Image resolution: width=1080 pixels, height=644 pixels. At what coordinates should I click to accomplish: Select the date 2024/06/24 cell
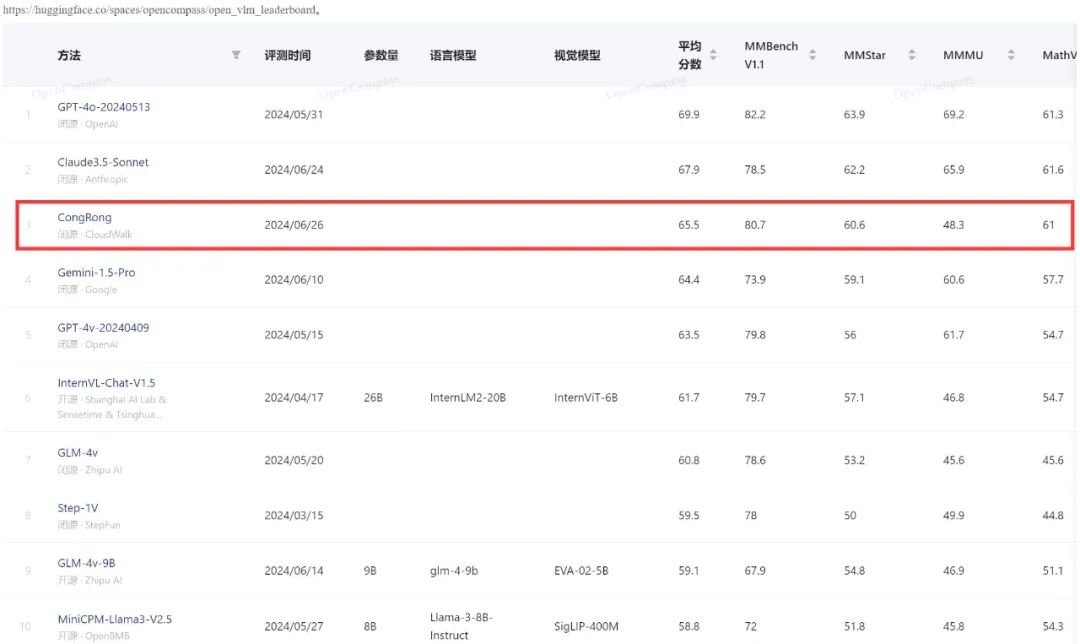[x=293, y=169]
